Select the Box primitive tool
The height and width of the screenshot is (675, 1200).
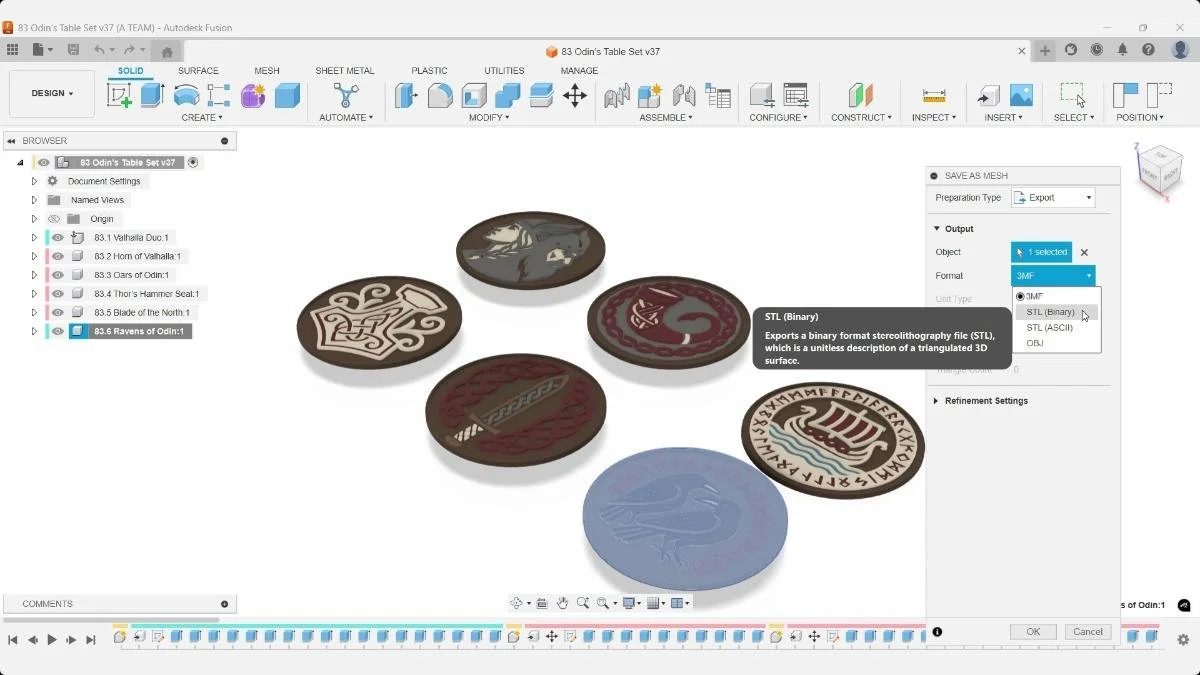click(x=287, y=95)
